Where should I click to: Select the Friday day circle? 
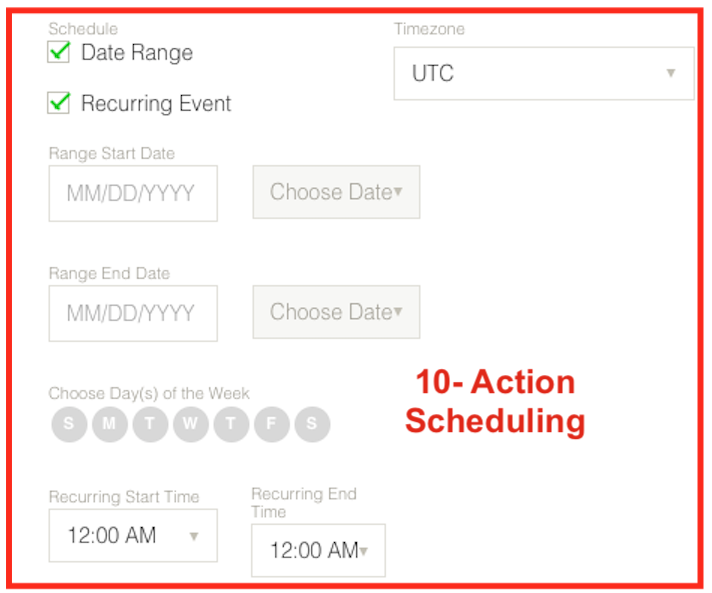271,424
